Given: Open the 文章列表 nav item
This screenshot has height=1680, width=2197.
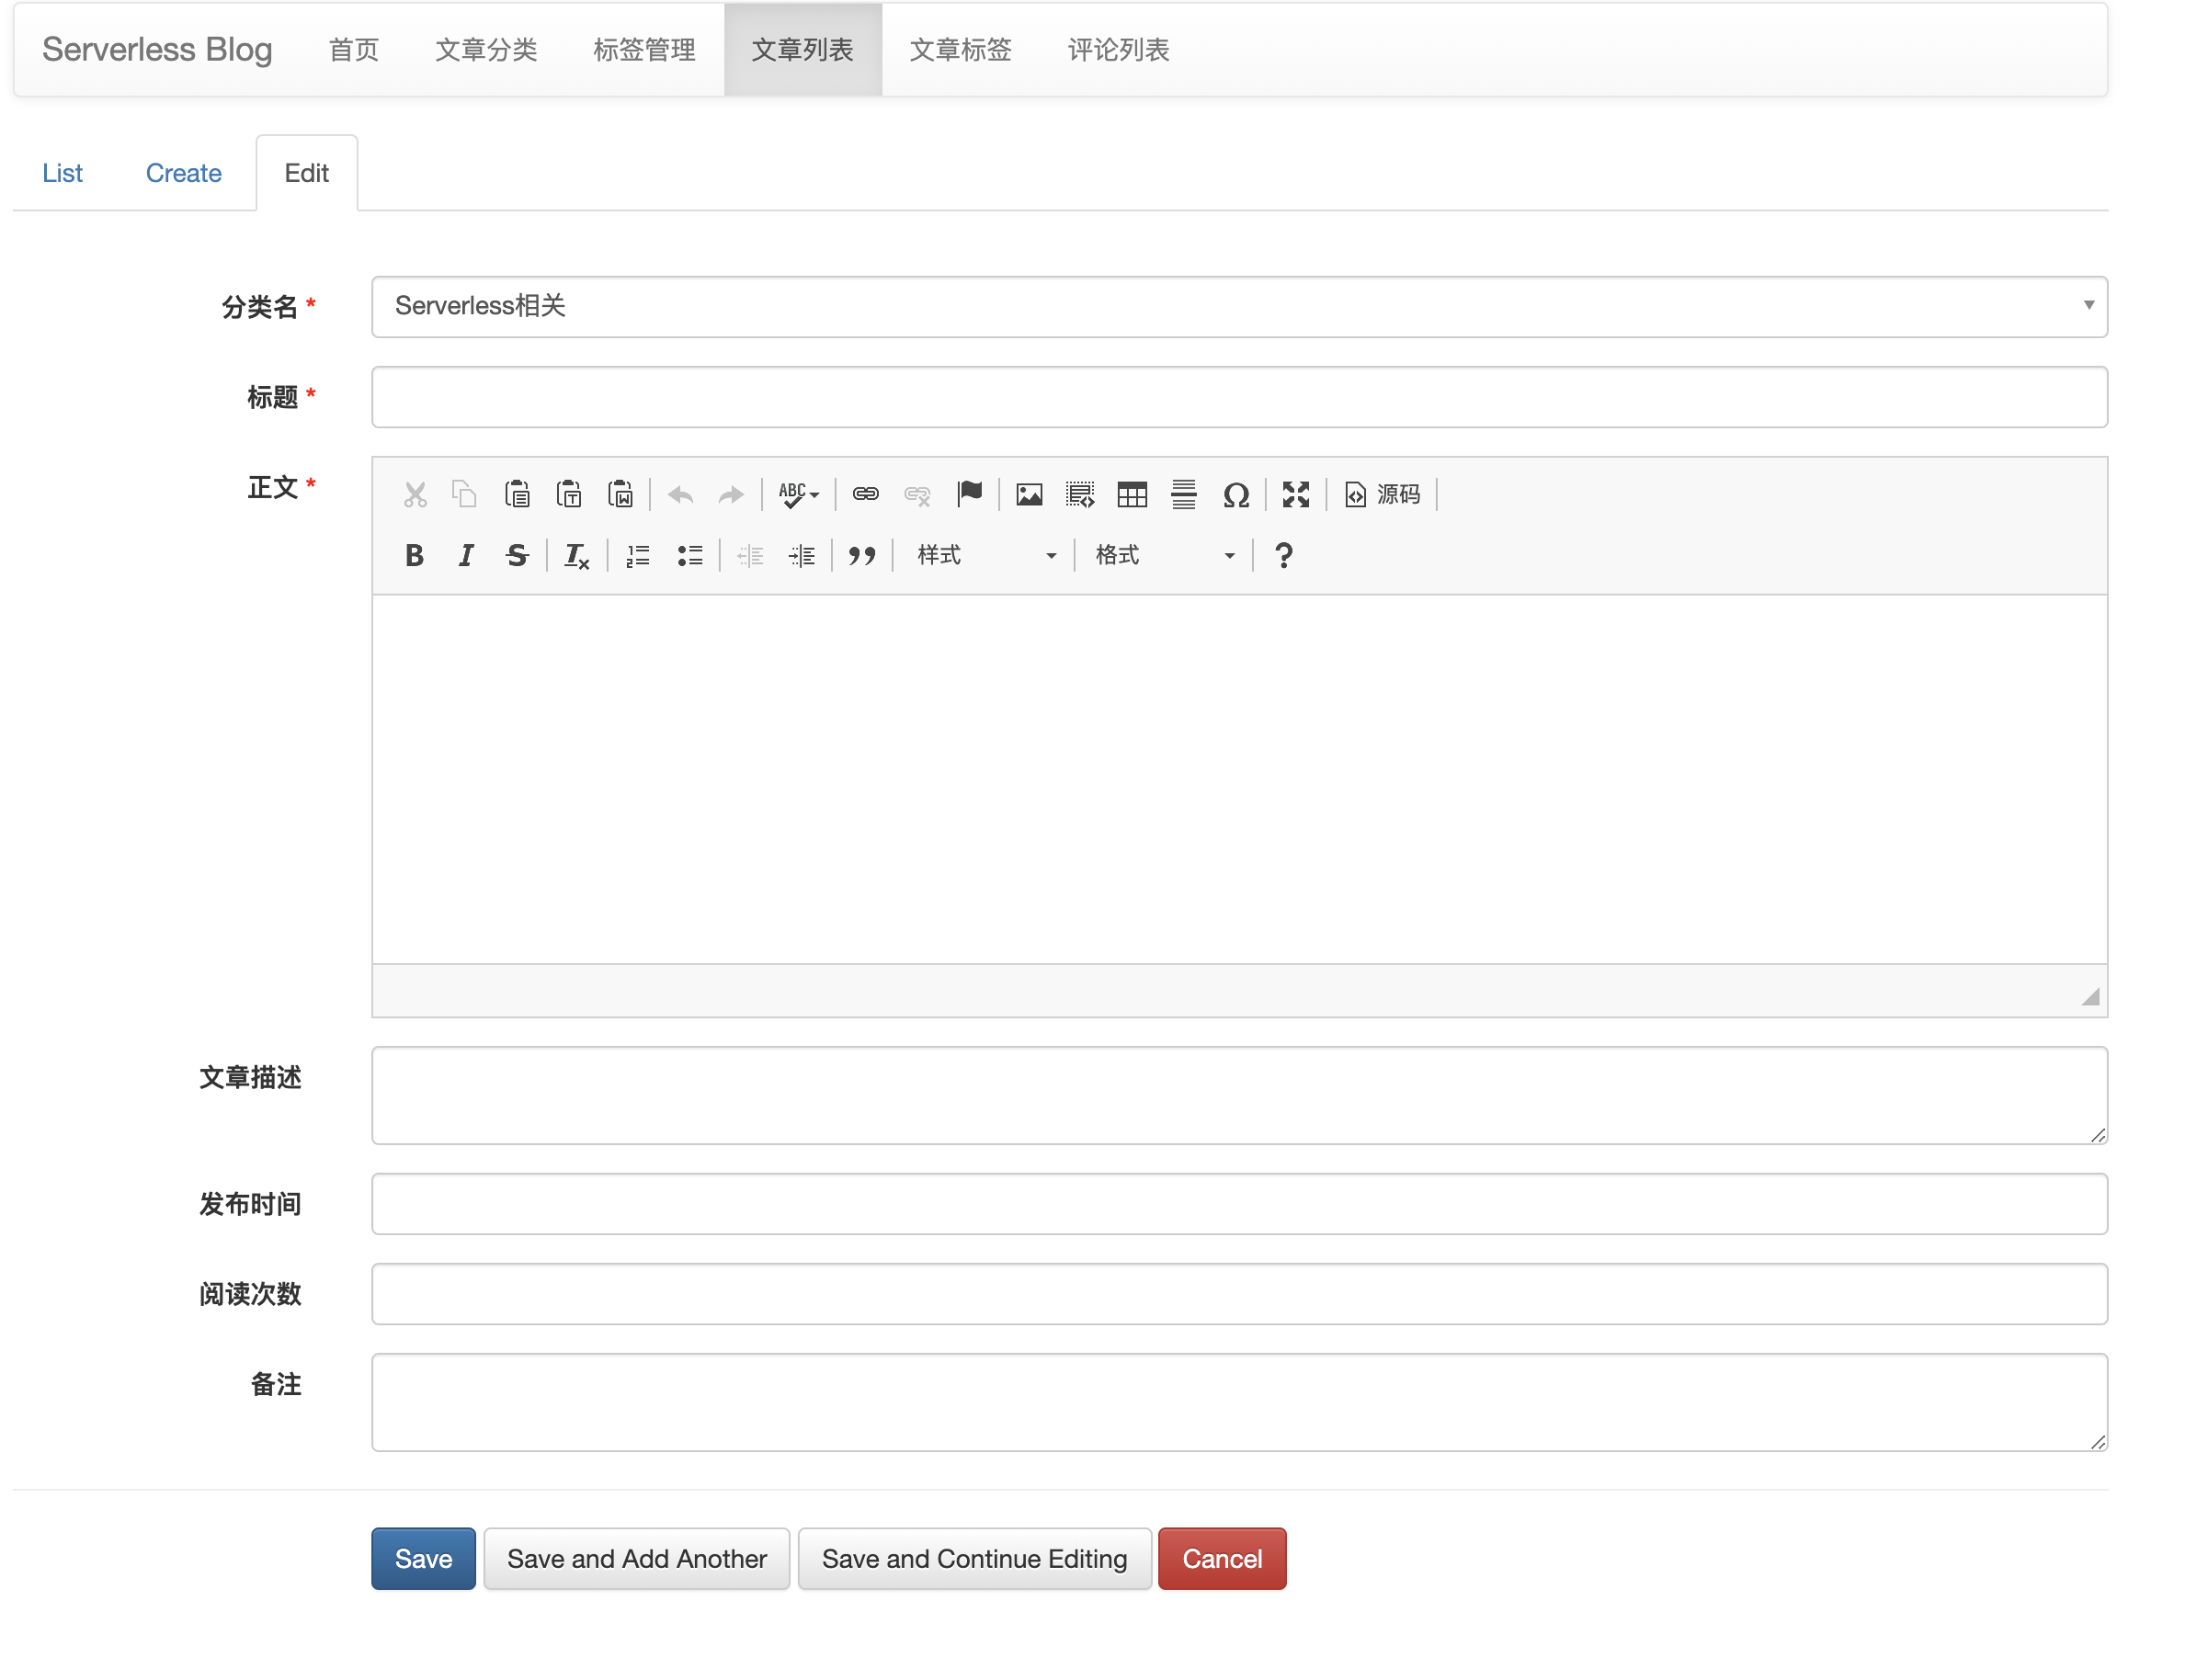Looking at the screenshot, I should pyautogui.click(x=802, y=49).
